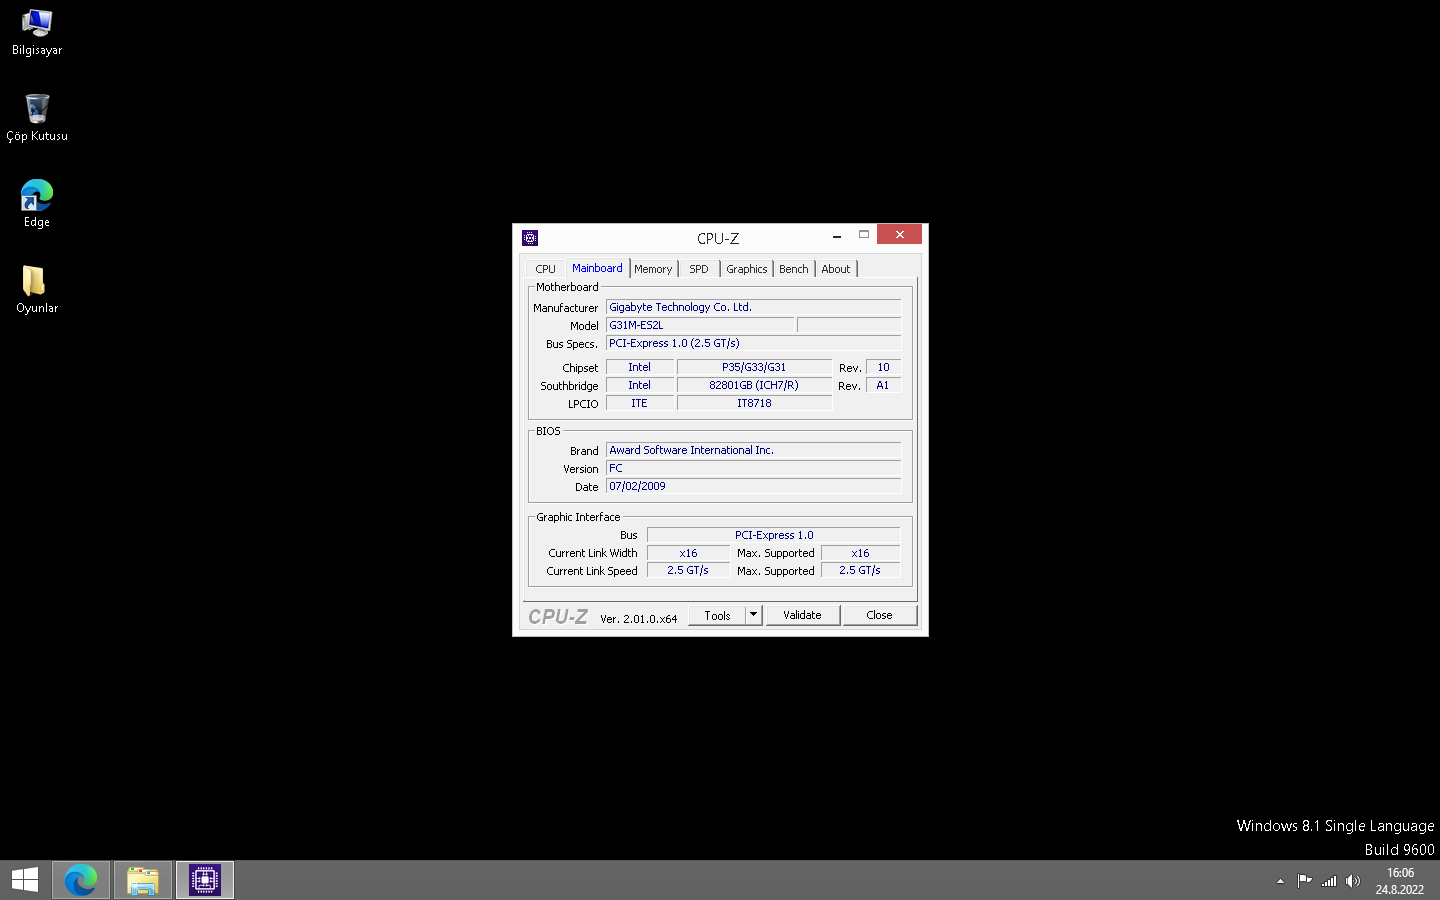Click BIOS Brand Award Software field

click(x=753, y=450)
